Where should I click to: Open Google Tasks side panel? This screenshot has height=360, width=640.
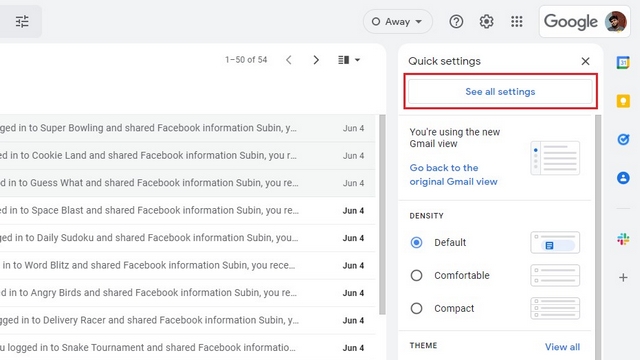tap(623, 139)
